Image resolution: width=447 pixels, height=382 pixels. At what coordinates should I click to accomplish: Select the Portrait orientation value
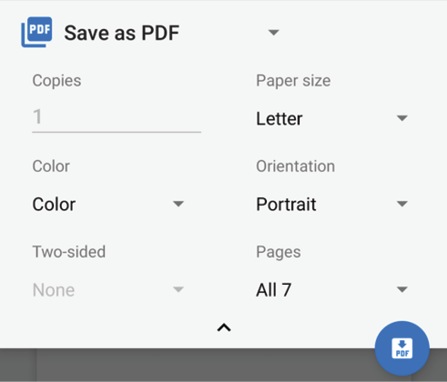pyautogui.click(x=286, y=204)
